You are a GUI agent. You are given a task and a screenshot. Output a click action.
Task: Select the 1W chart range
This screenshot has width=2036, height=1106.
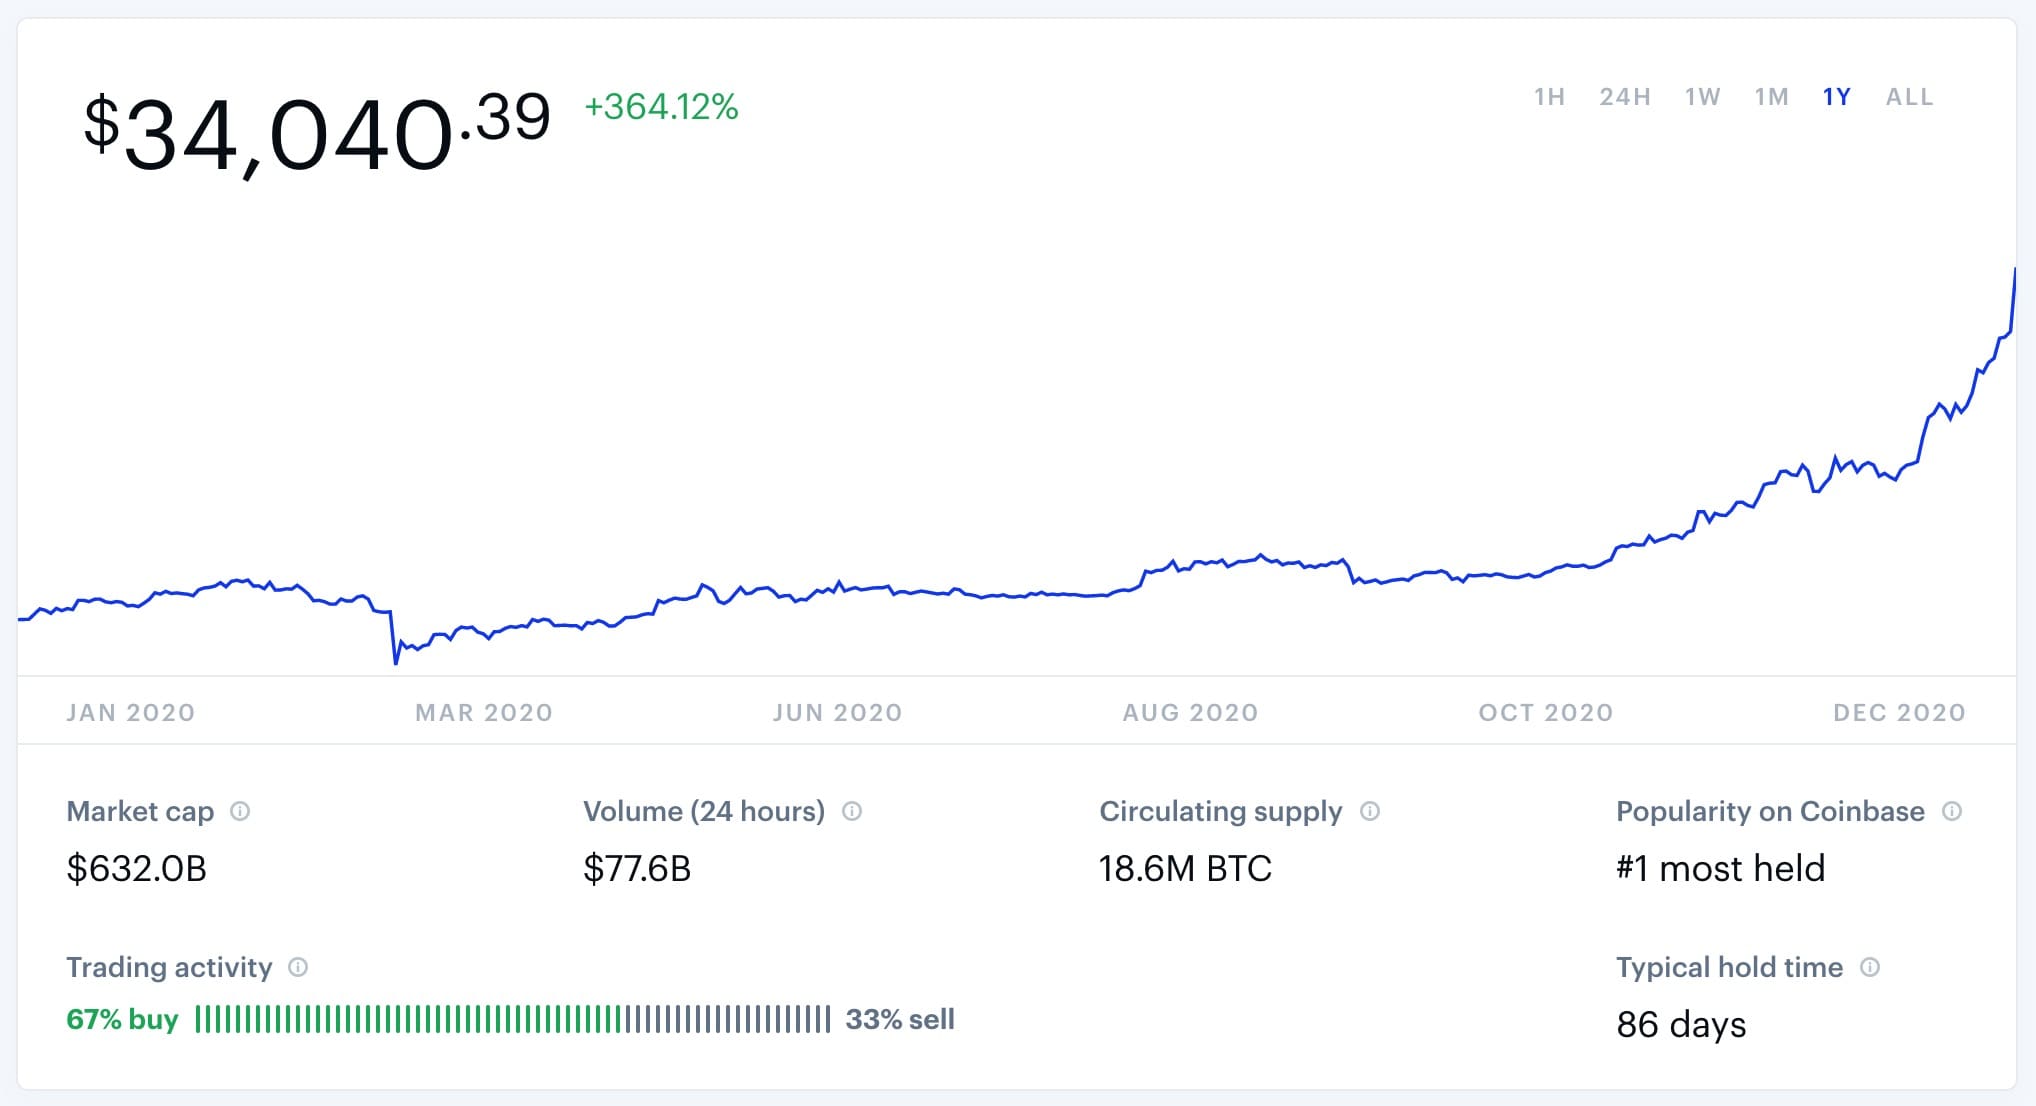pos(1701,96)
